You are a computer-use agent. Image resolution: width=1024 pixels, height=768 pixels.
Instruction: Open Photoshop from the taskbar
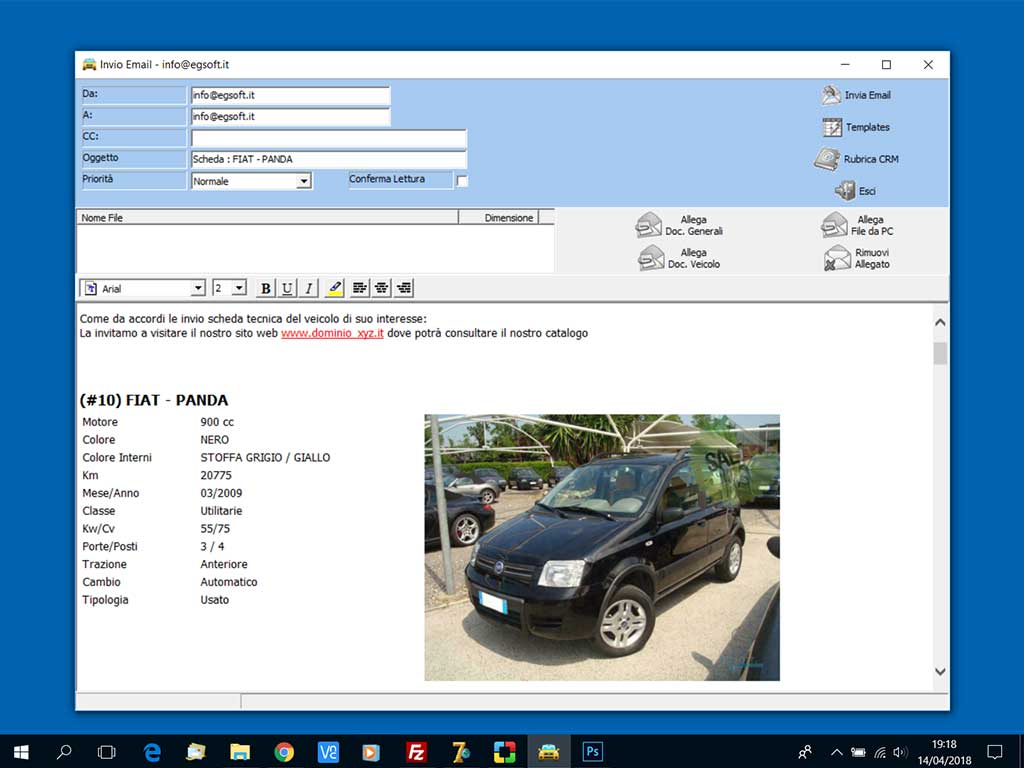592,752
